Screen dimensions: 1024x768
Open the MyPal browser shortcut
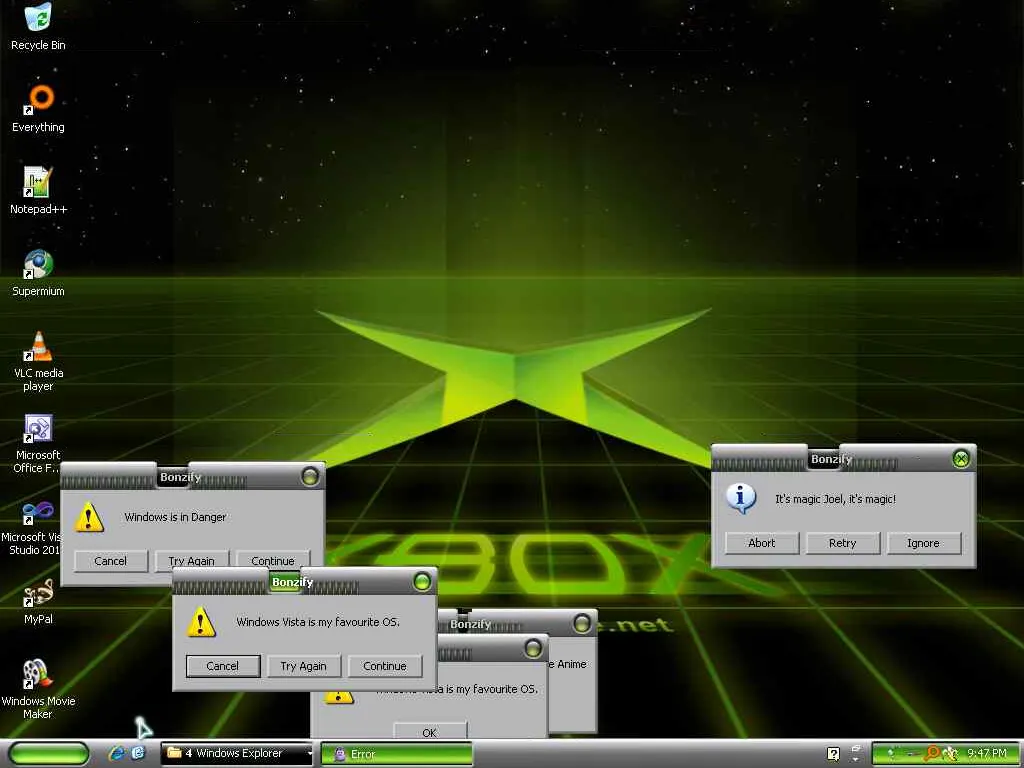click(38, 601)
